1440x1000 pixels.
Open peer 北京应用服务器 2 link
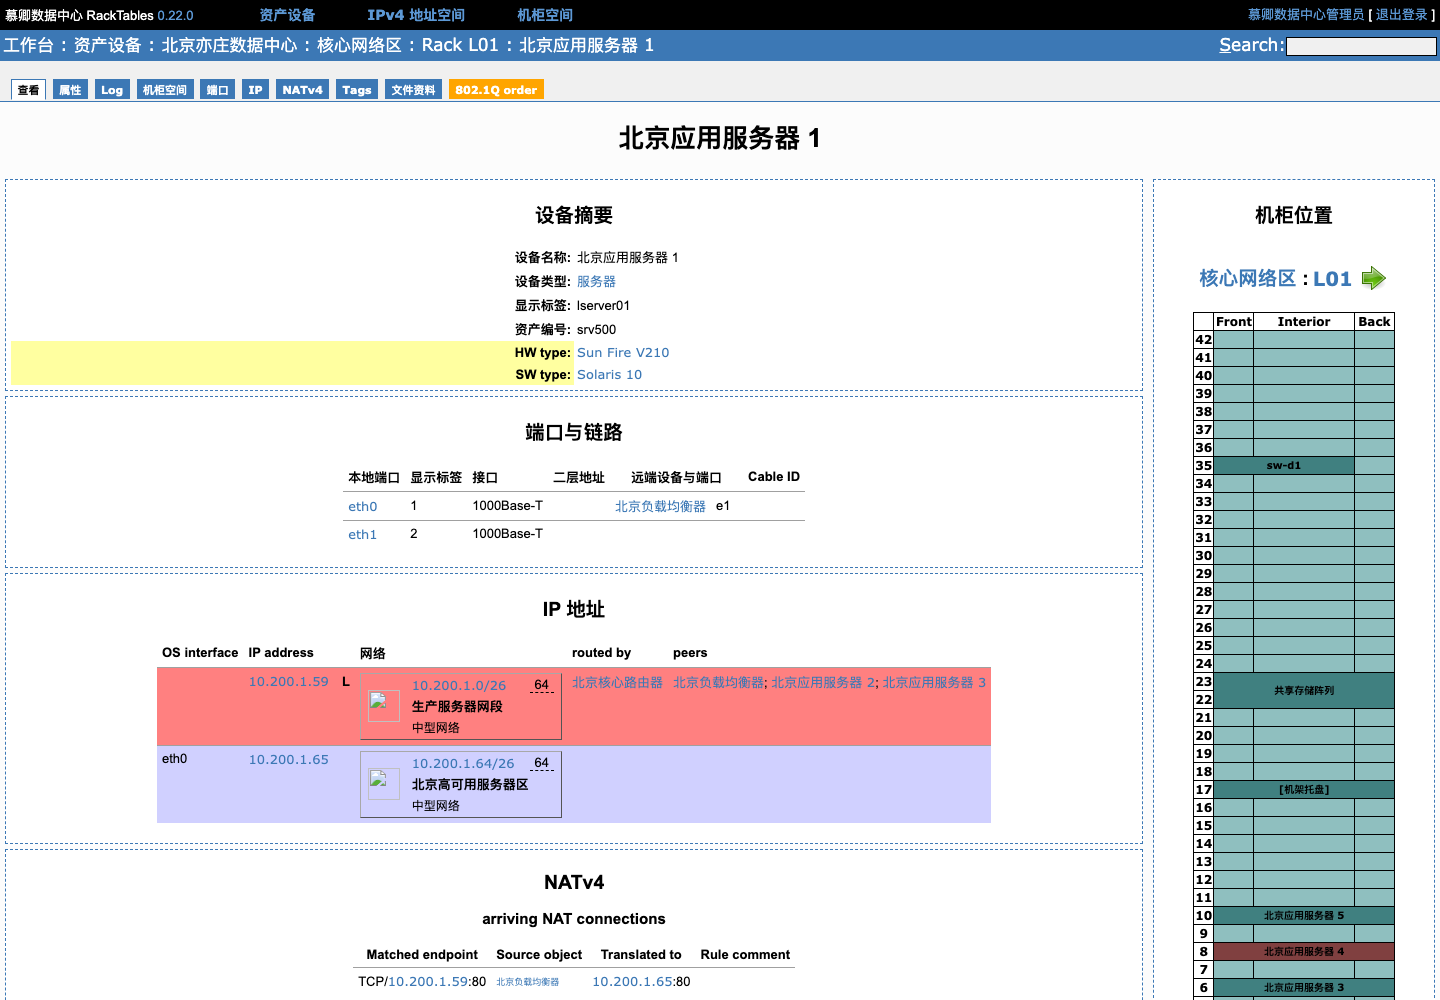[x=823, y=682]
